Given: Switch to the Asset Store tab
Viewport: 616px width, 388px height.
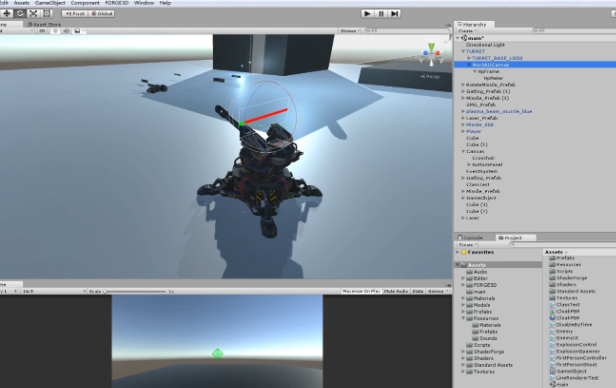Looking at the screenshot, I should tap(44, 24).
